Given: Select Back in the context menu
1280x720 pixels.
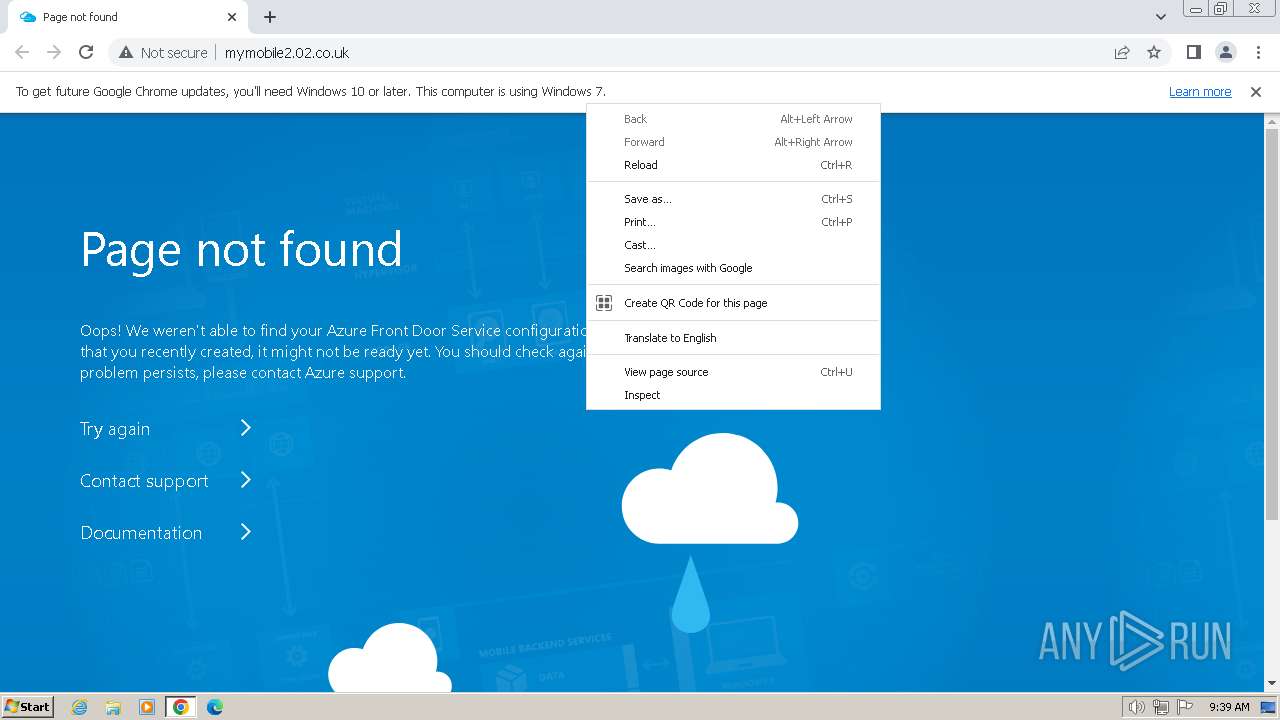Looking at the screenshot, I should (x=733, y=119).
